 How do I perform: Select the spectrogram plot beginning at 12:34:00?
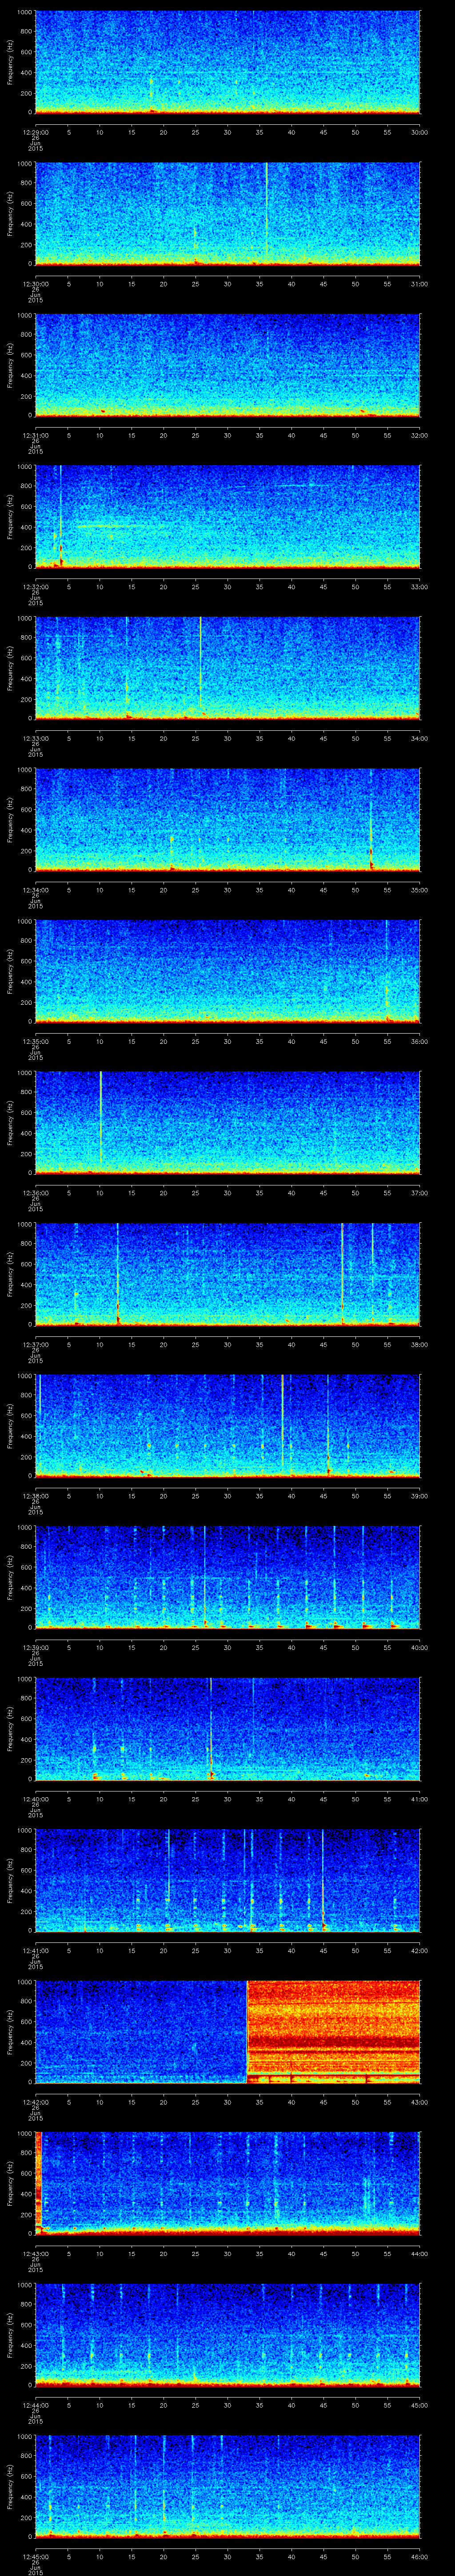(x=228, y=820)
